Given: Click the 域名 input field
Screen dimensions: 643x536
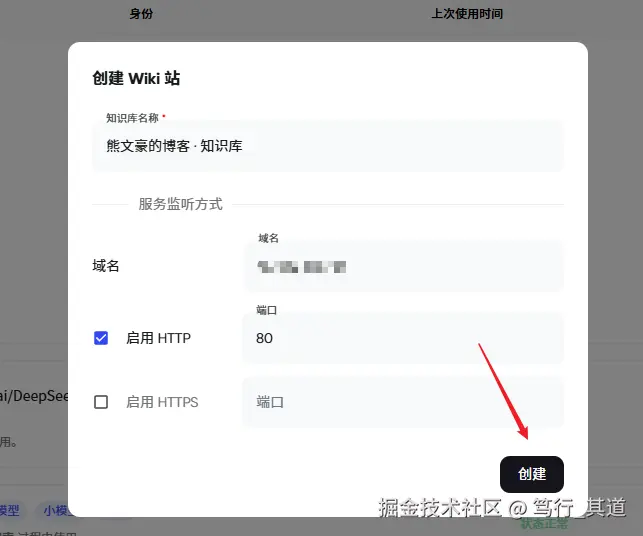Looking at the screenshot, I should pyautogui.click(x=404, y=267).
